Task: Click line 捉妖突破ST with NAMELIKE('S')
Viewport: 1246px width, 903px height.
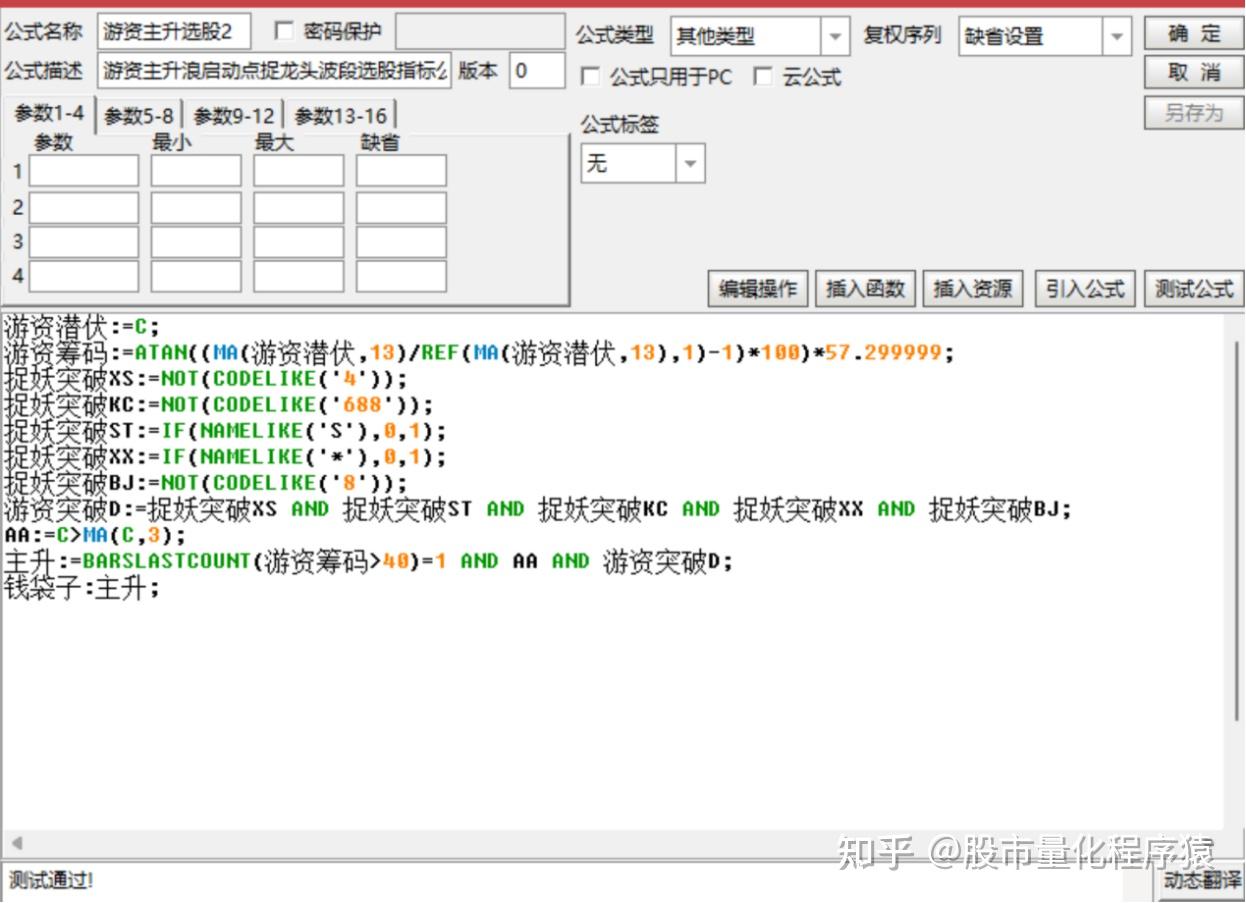Action: pyautogui.click(x=225, y=431)
